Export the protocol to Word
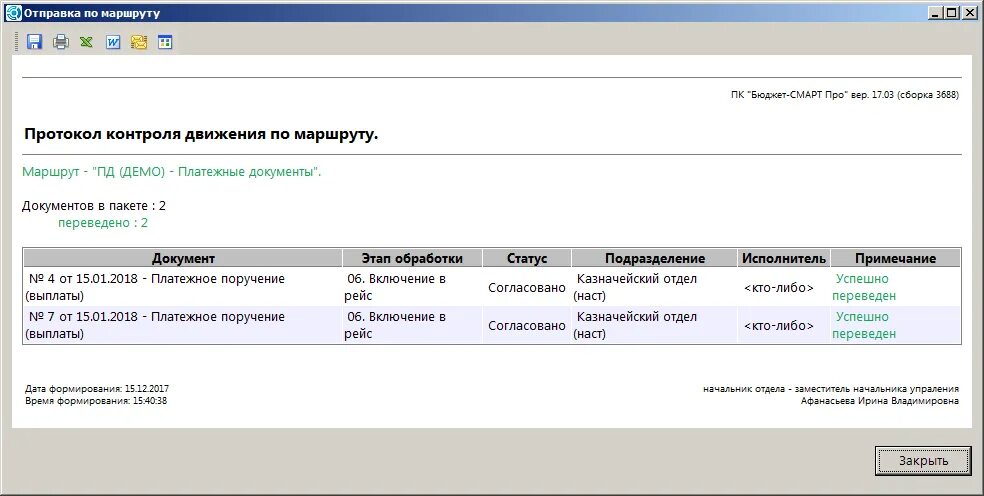 tap(113, 42)
